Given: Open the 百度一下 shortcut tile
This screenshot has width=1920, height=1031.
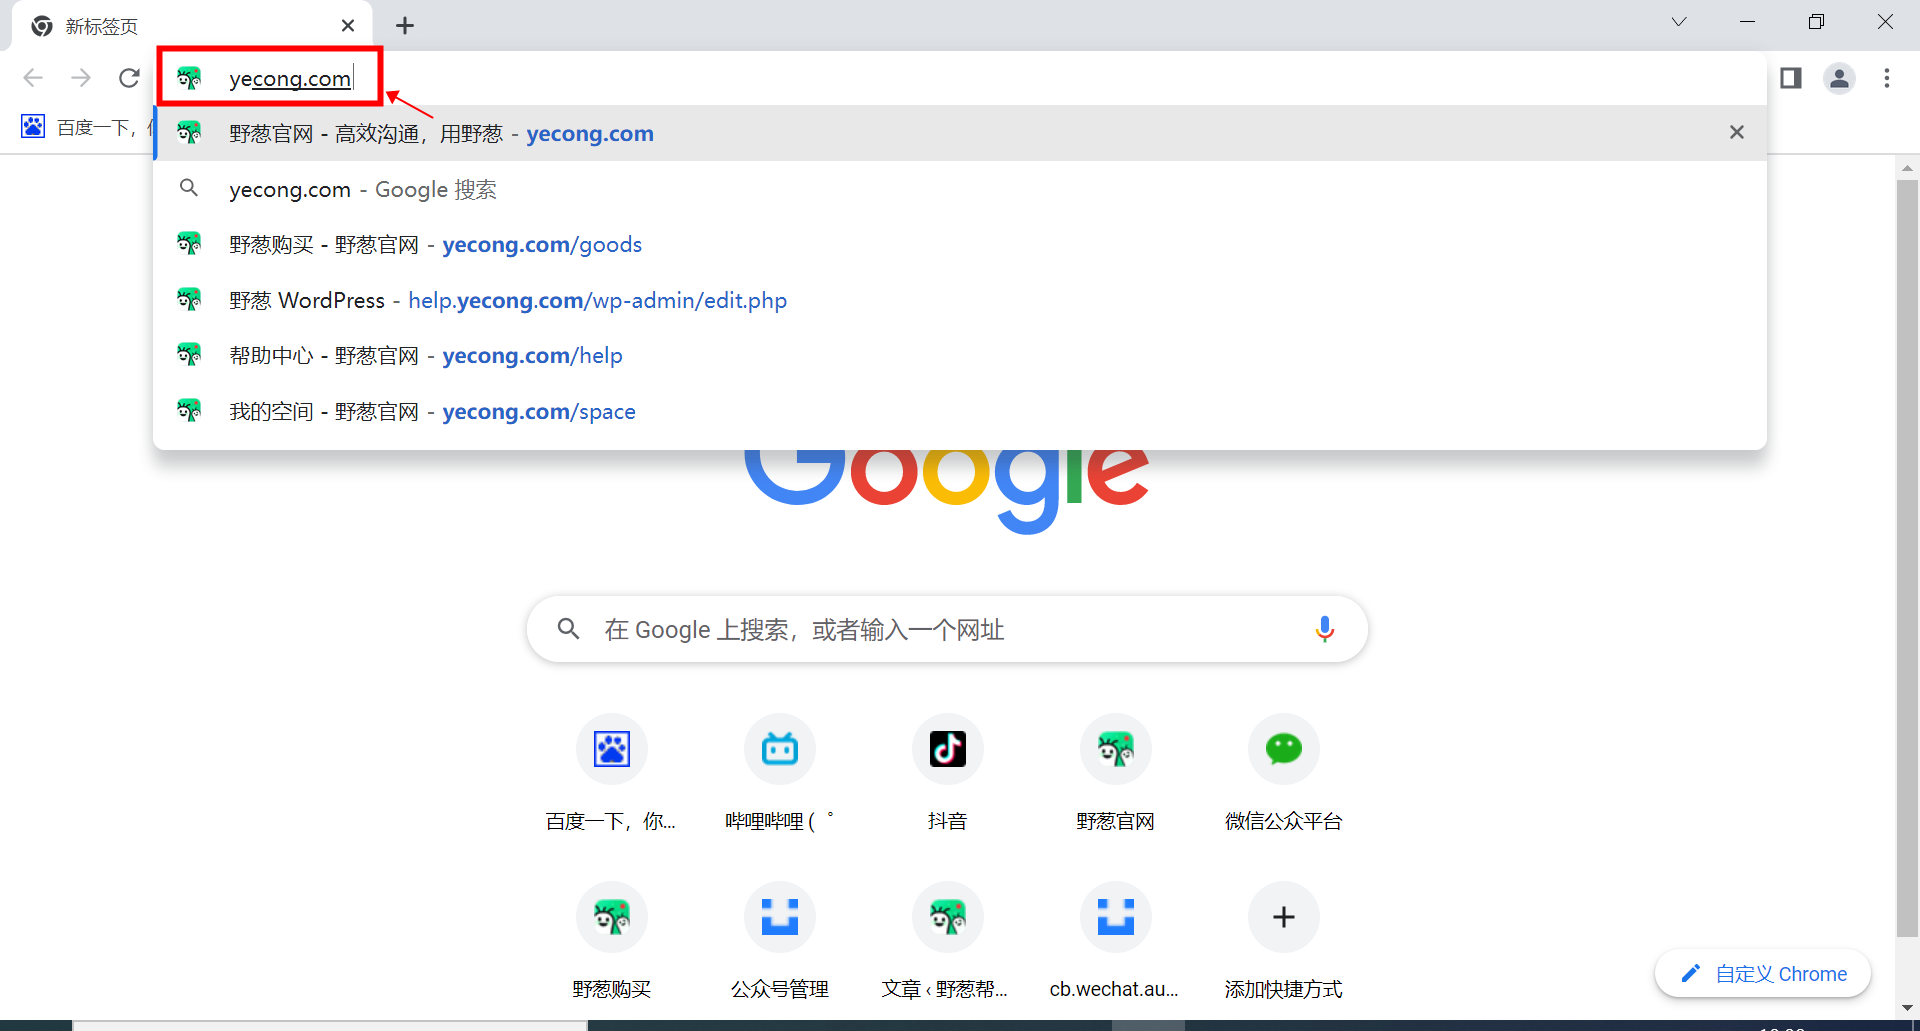Looking at the screenshot, I should 611,773.
